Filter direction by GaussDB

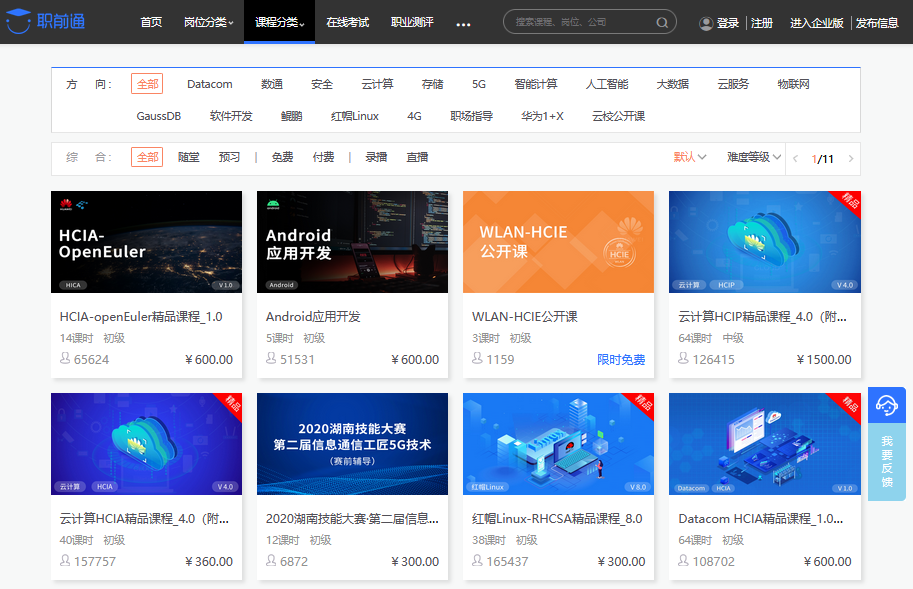pos(158,116)
